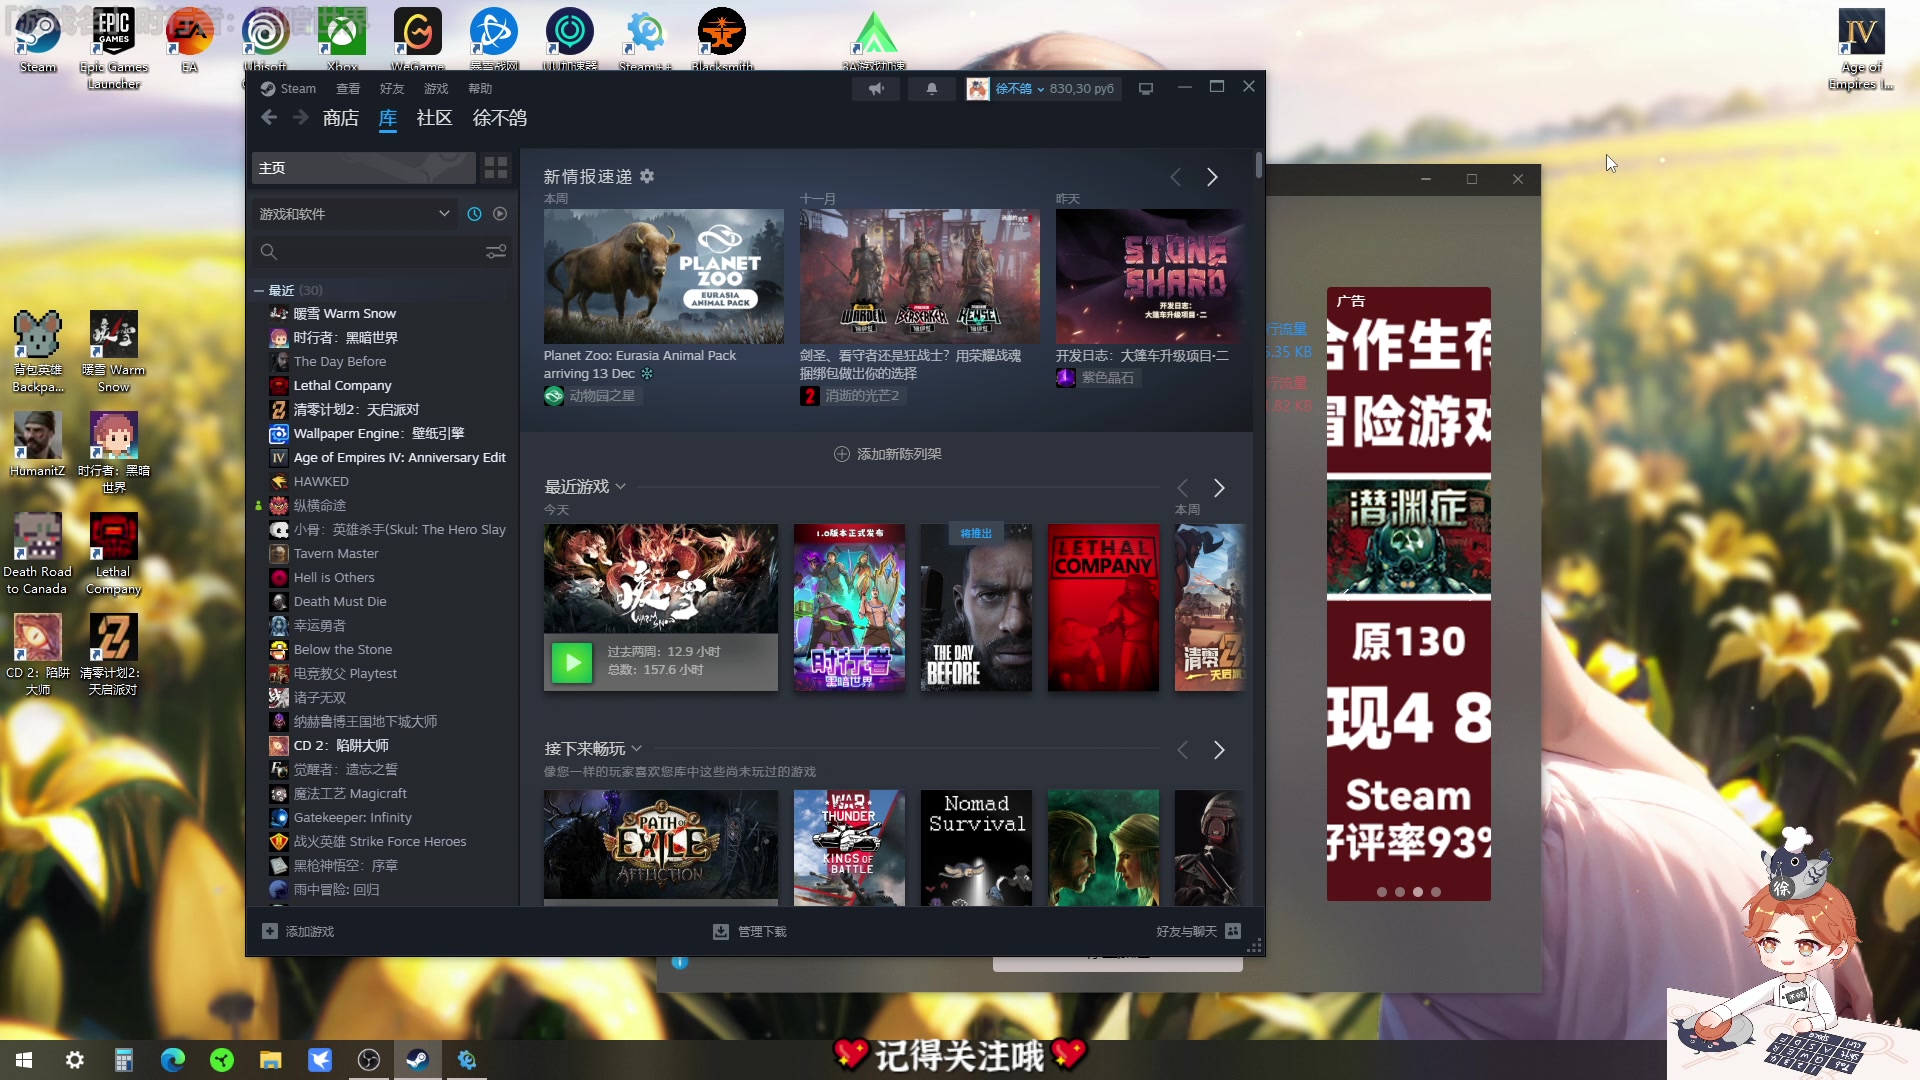Open the Xbox desktop shortcut icon
Viewport: 1920px width, 1080px height.
pos(342,40)
